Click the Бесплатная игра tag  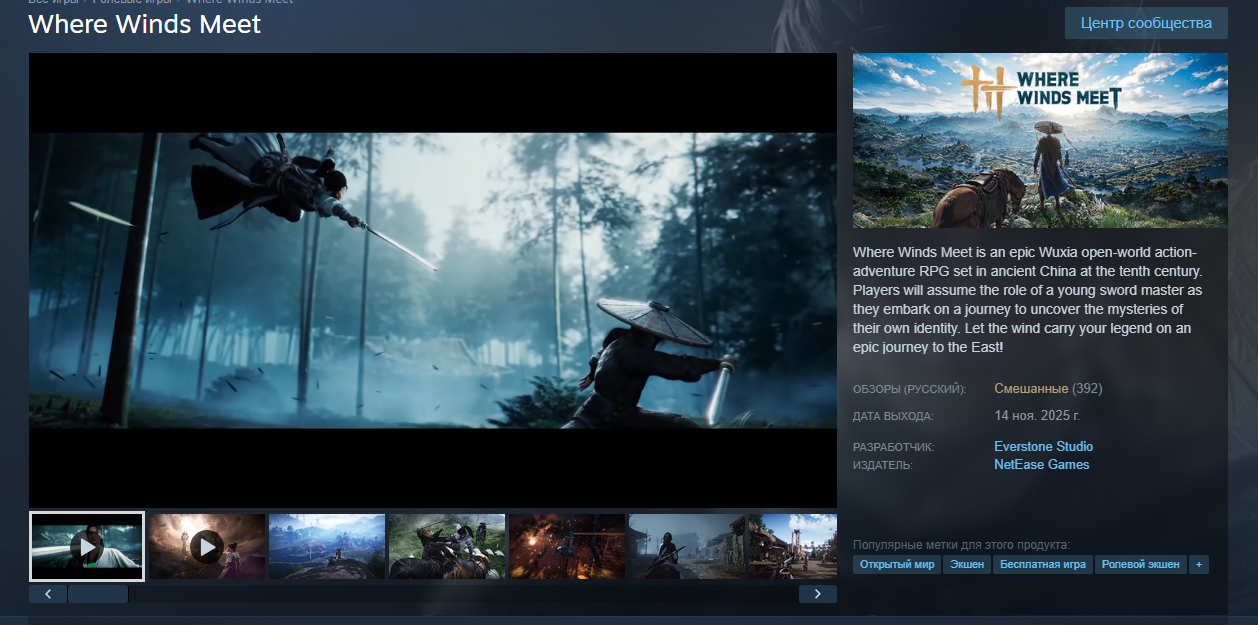click(1043, 565)
